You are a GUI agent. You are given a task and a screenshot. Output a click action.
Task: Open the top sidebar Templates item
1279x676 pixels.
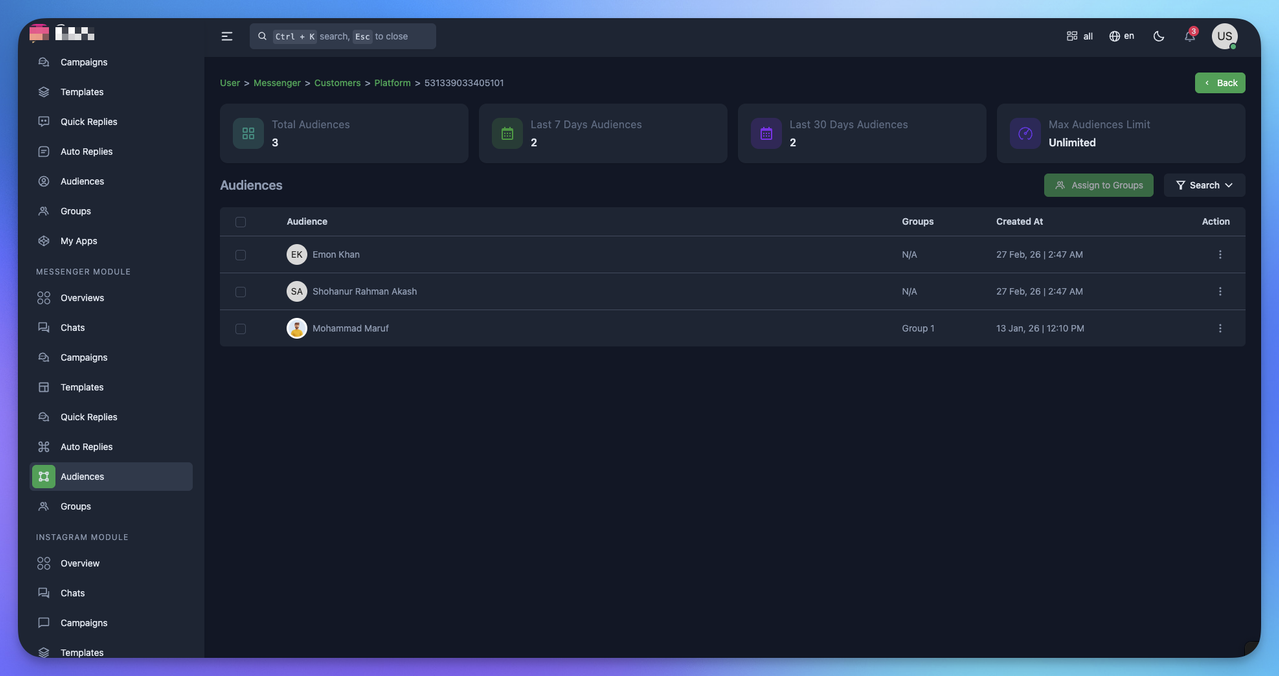(x=112, y=92)
